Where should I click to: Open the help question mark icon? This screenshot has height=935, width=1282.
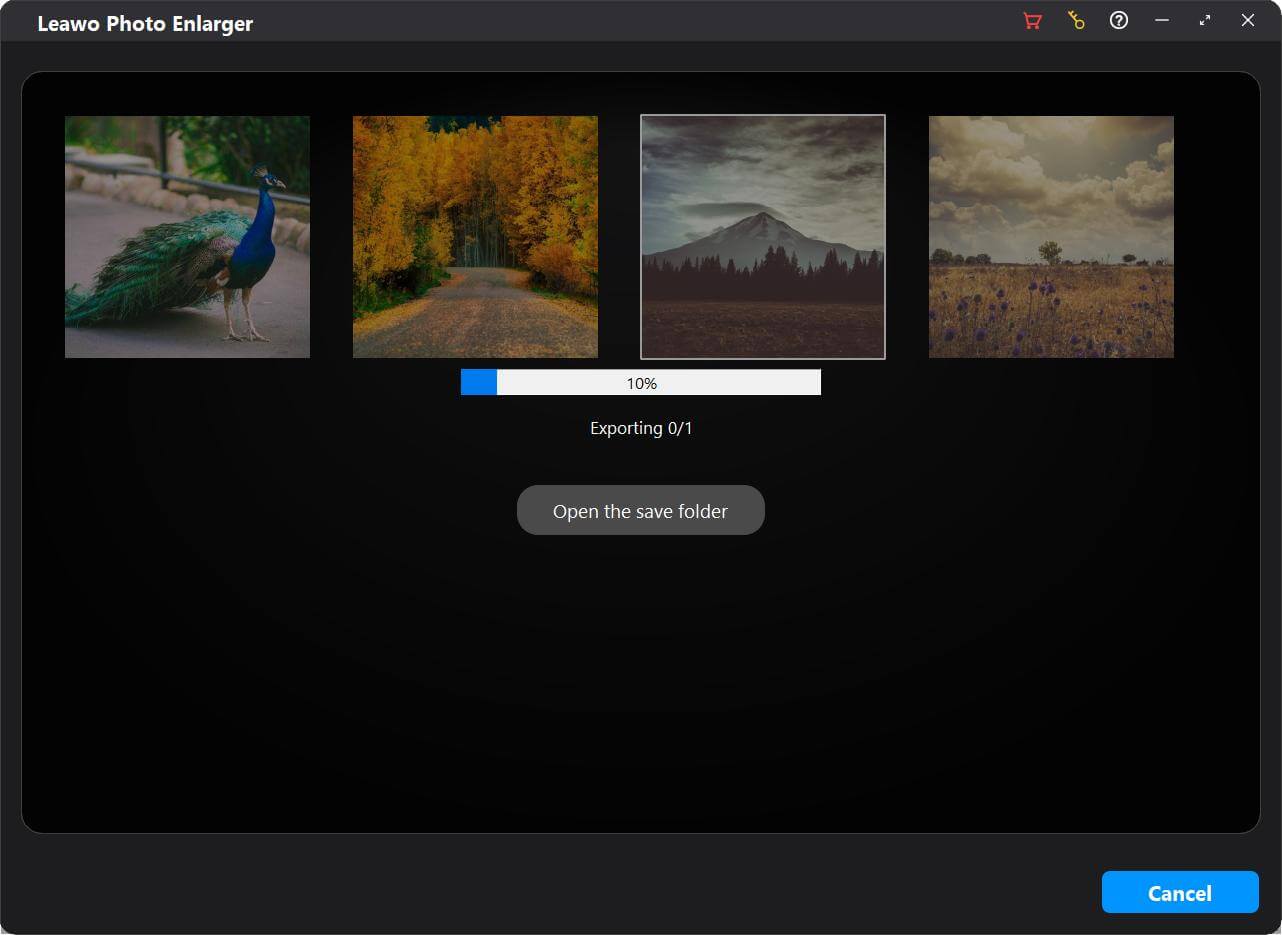pos(1119,21)
